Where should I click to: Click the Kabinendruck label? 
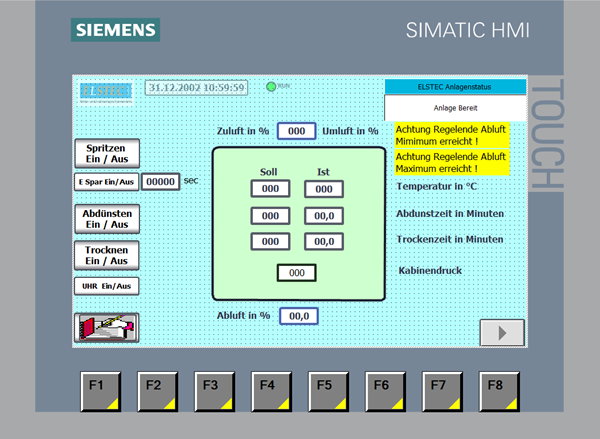pyautogui.click(x=430, y=271)
